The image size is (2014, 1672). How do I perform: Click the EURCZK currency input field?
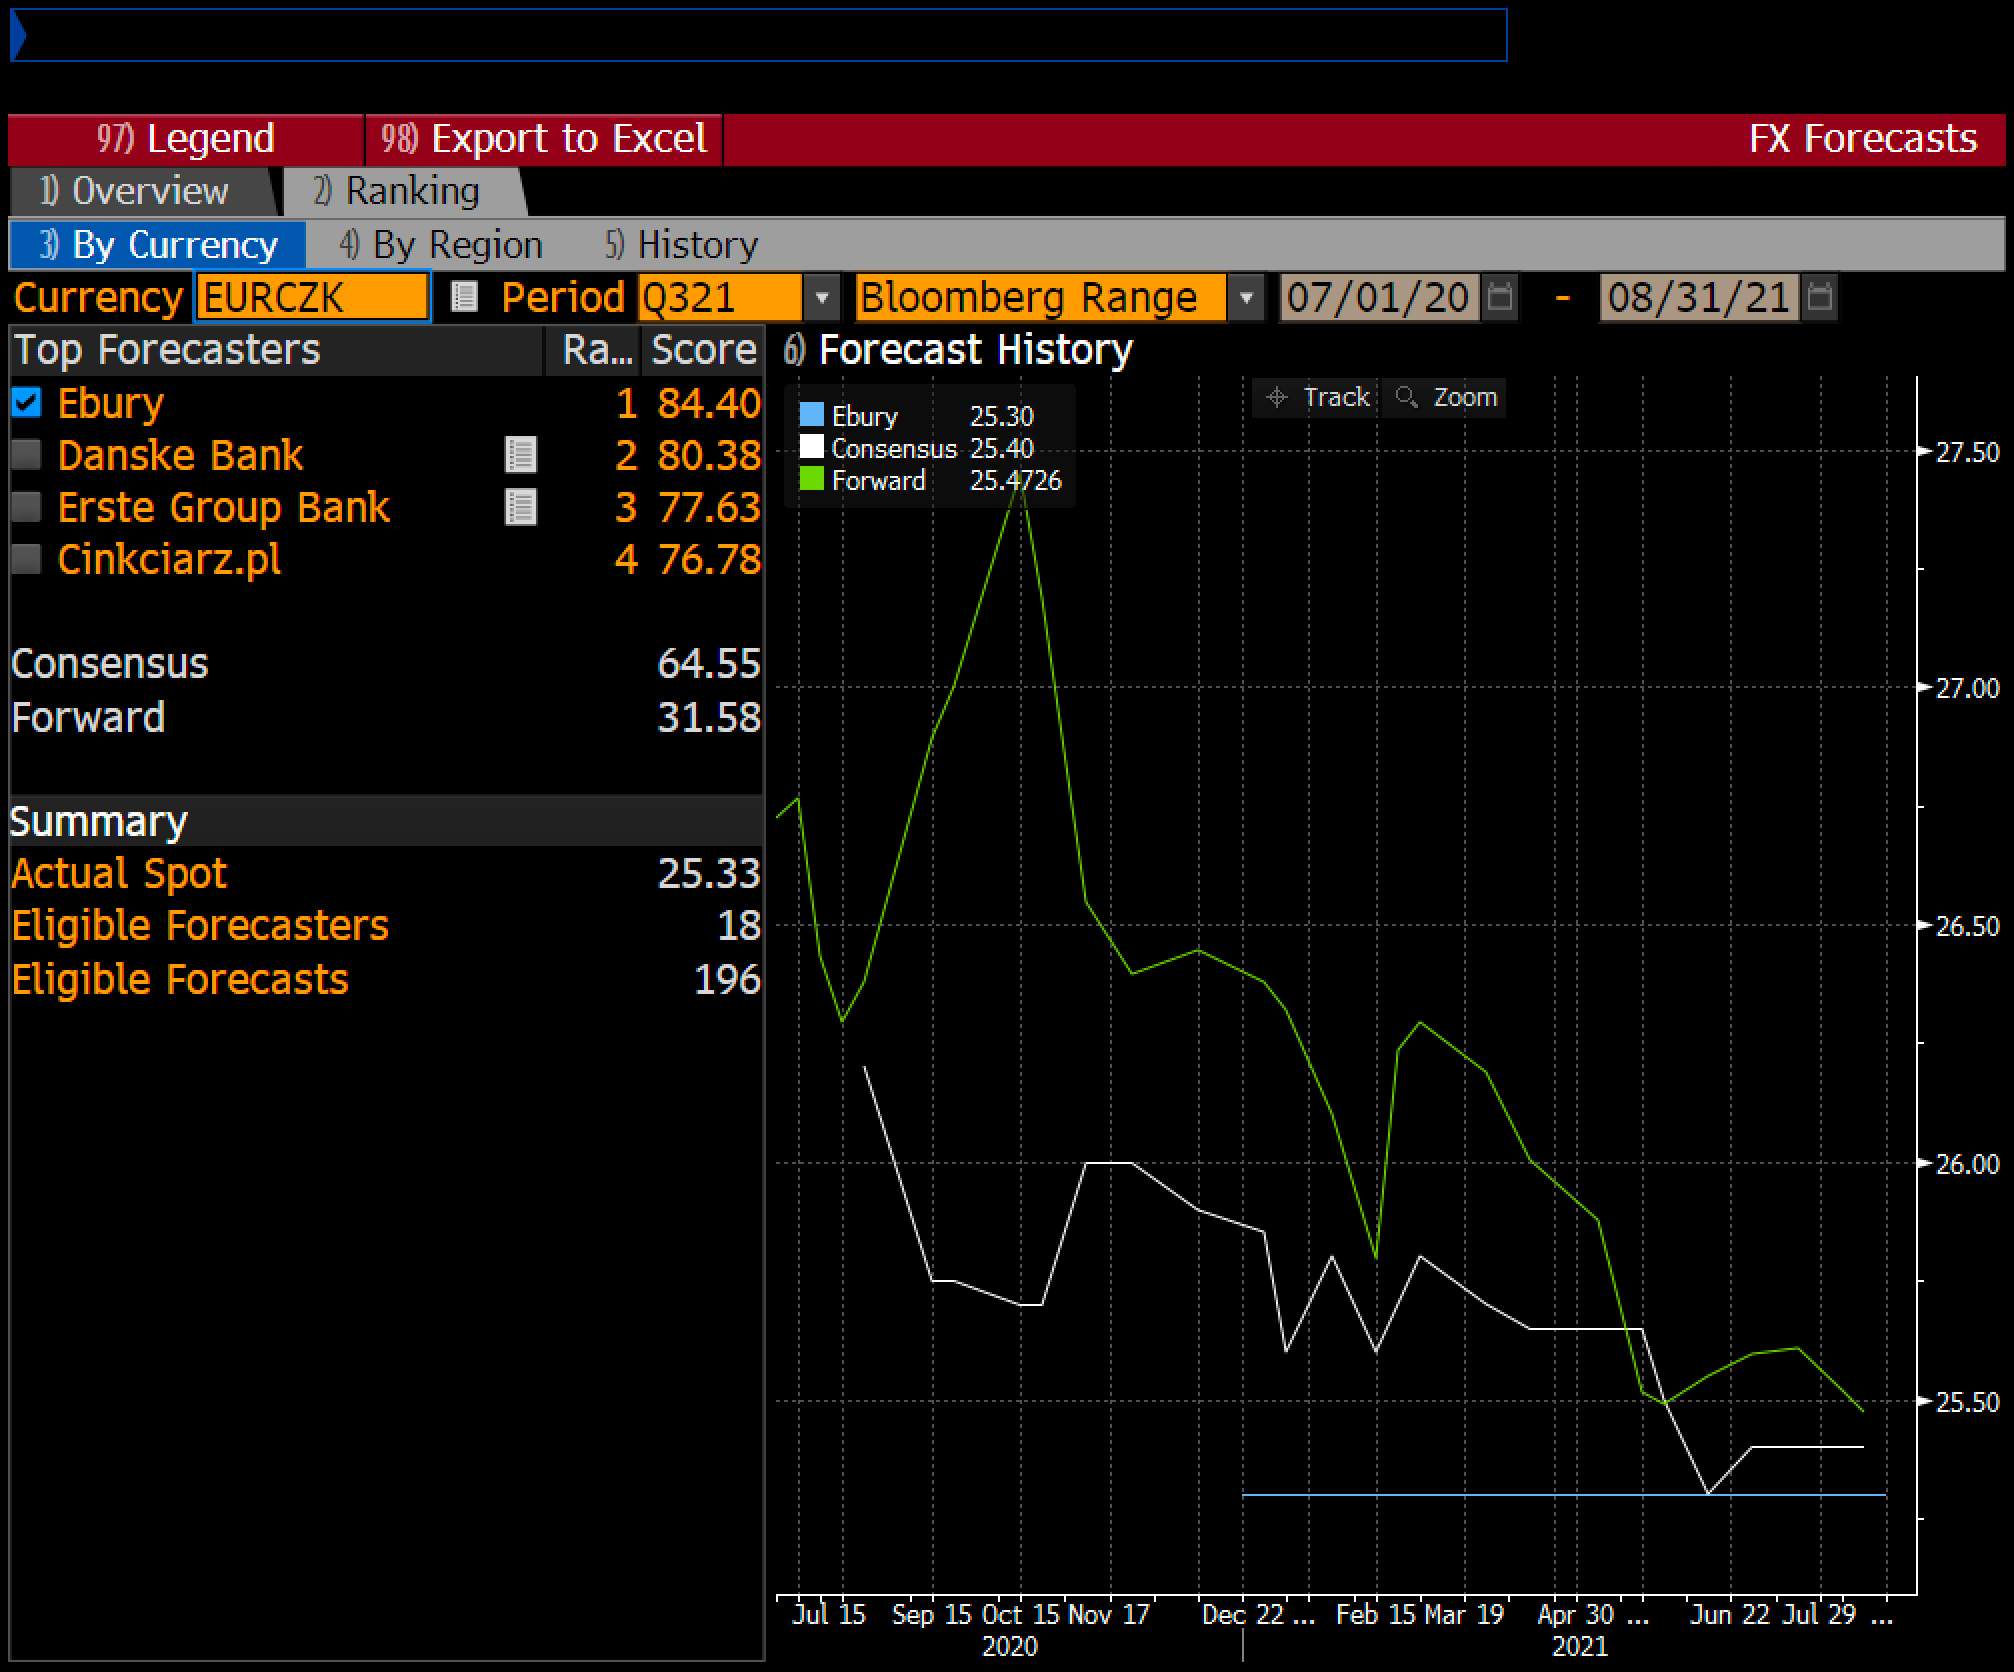coord(312,298)
